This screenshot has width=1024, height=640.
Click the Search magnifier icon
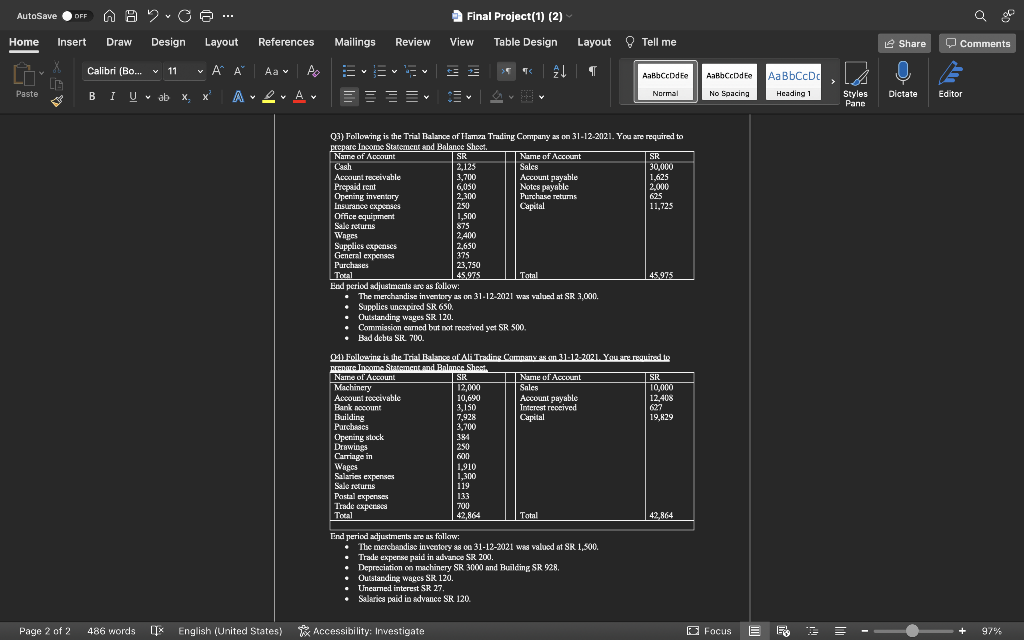coord(980,16)
